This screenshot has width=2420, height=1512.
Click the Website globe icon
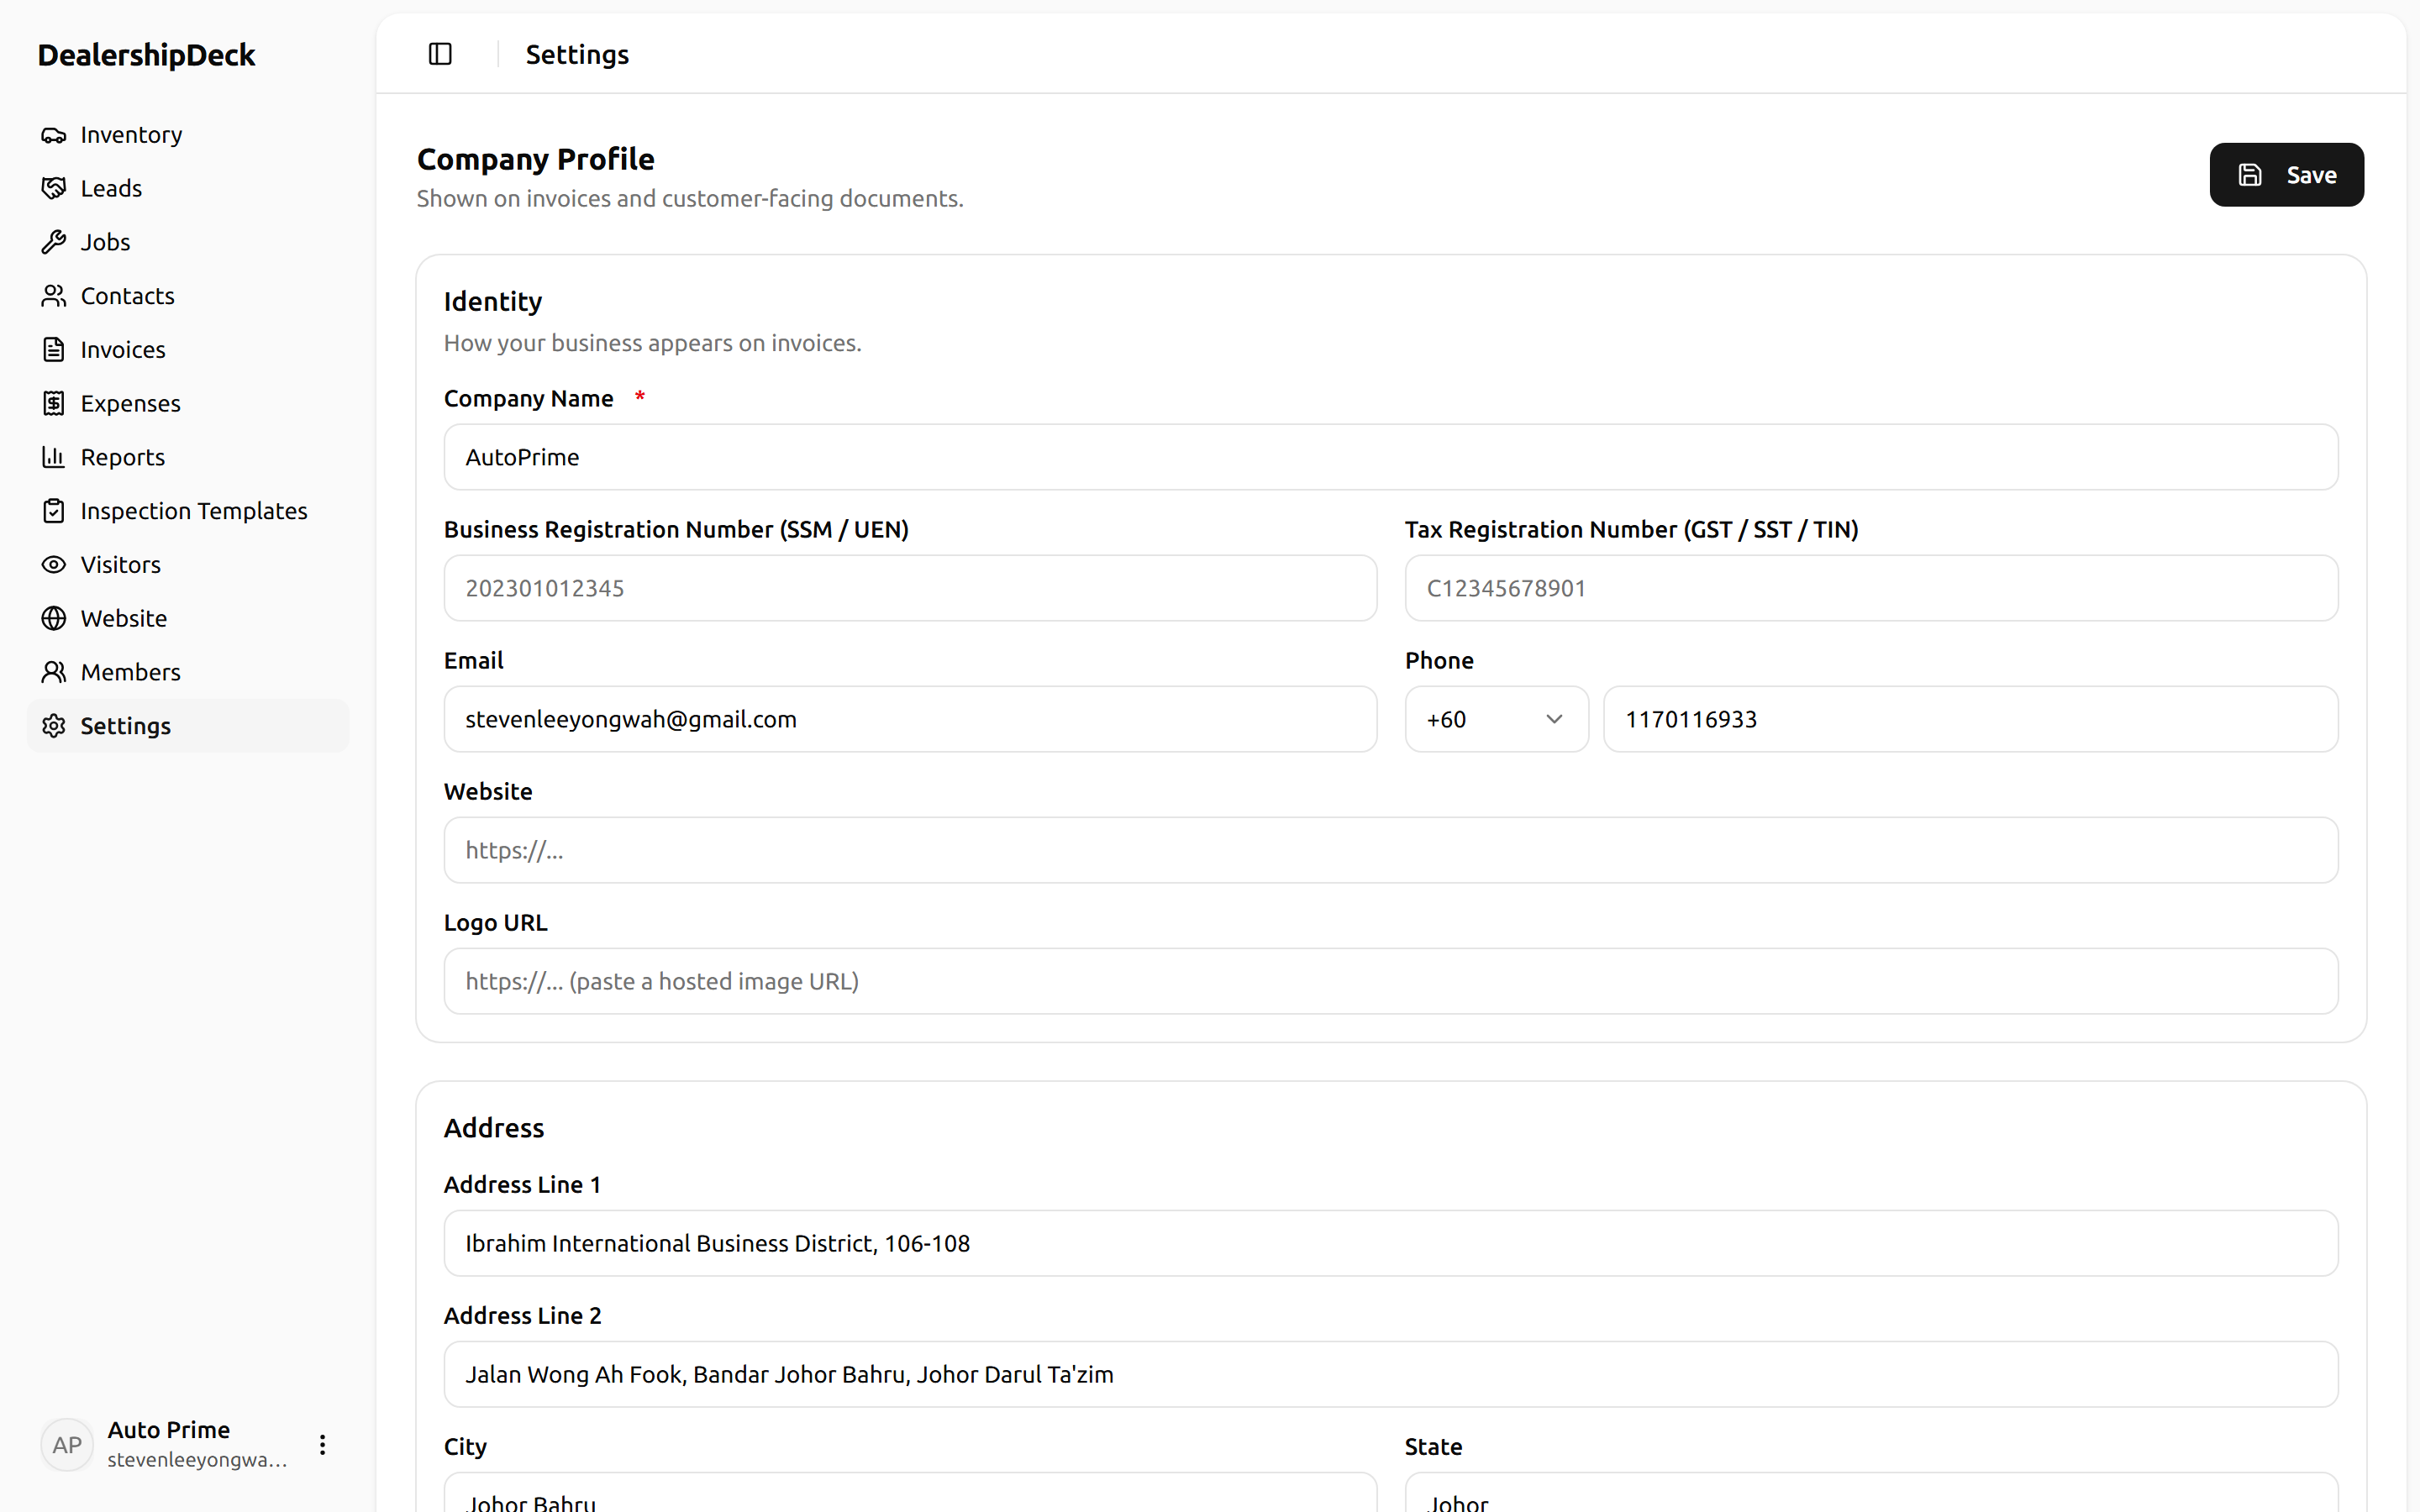coord(54,618)
